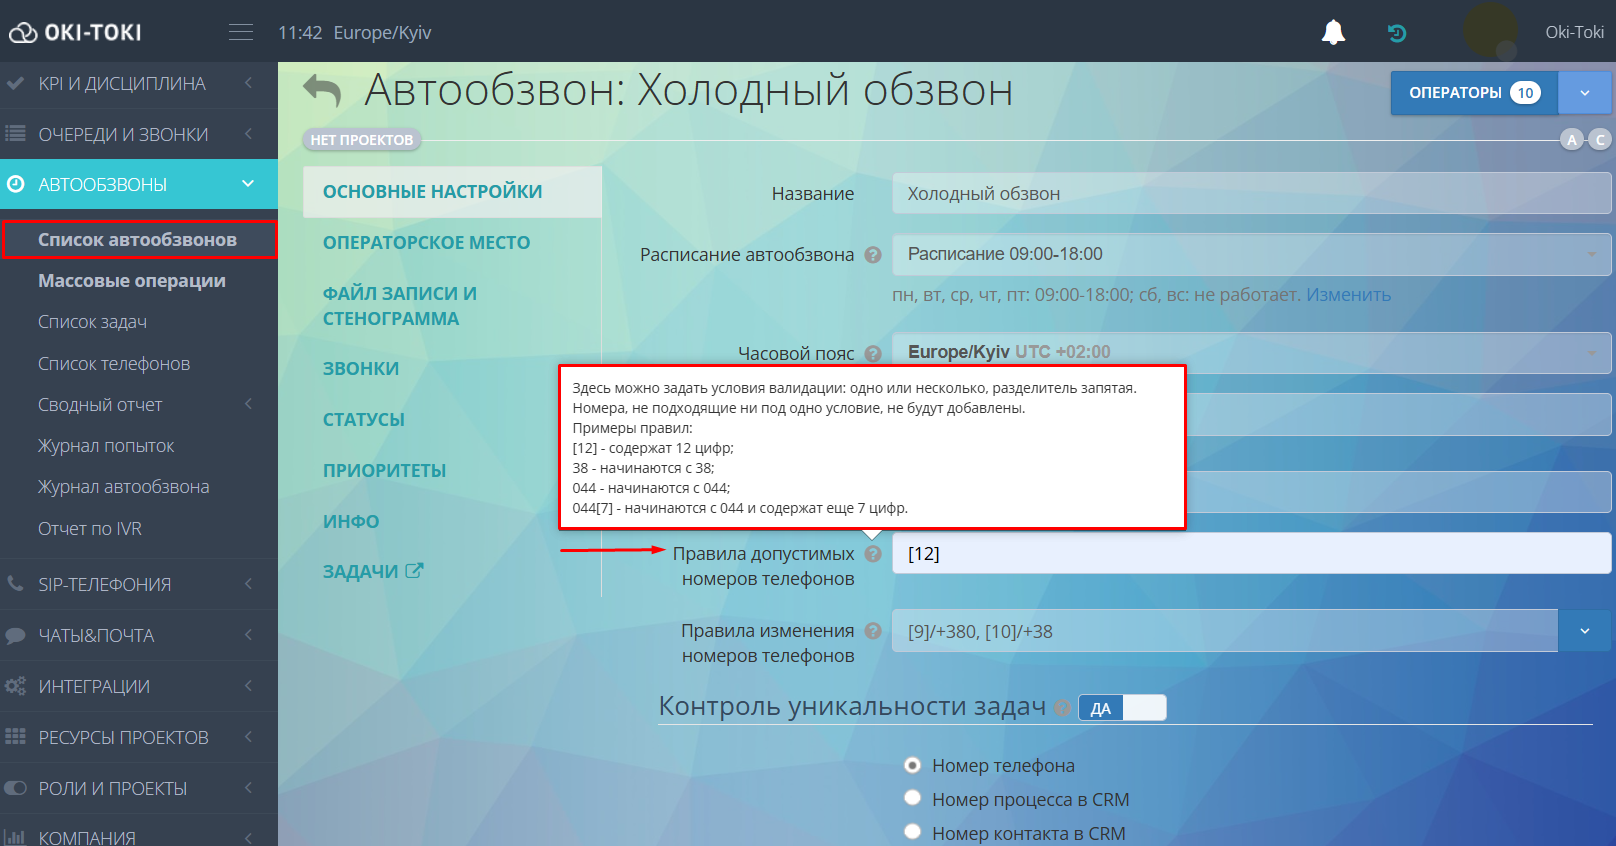
Task: Click the checkmark icon for KPI И ДИСЦИПЛИНА
Action: [x=15, y=84]
